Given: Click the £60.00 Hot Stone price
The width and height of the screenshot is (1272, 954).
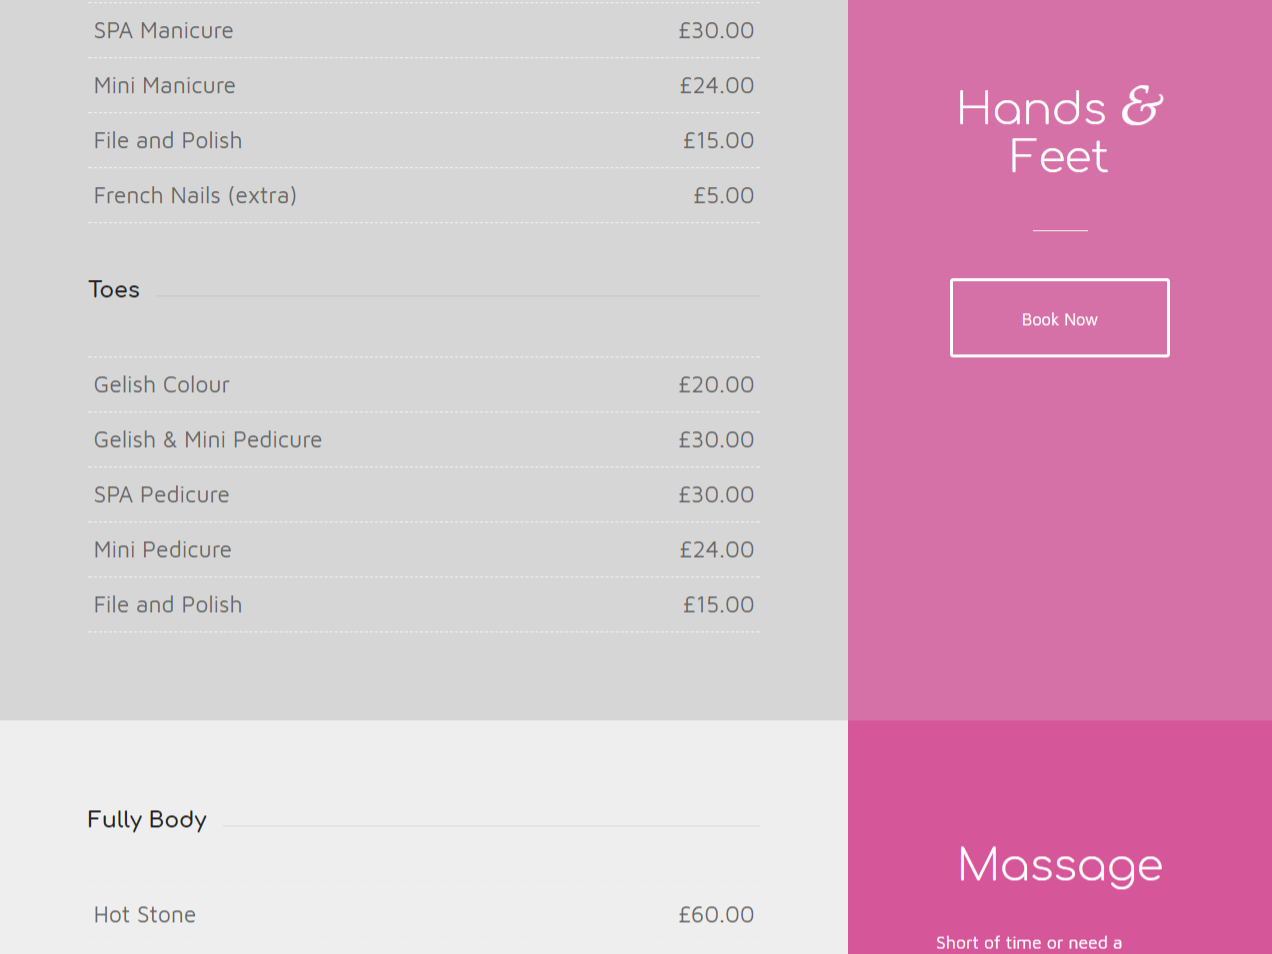Looking at the screenshot, I should click(716, 914).
